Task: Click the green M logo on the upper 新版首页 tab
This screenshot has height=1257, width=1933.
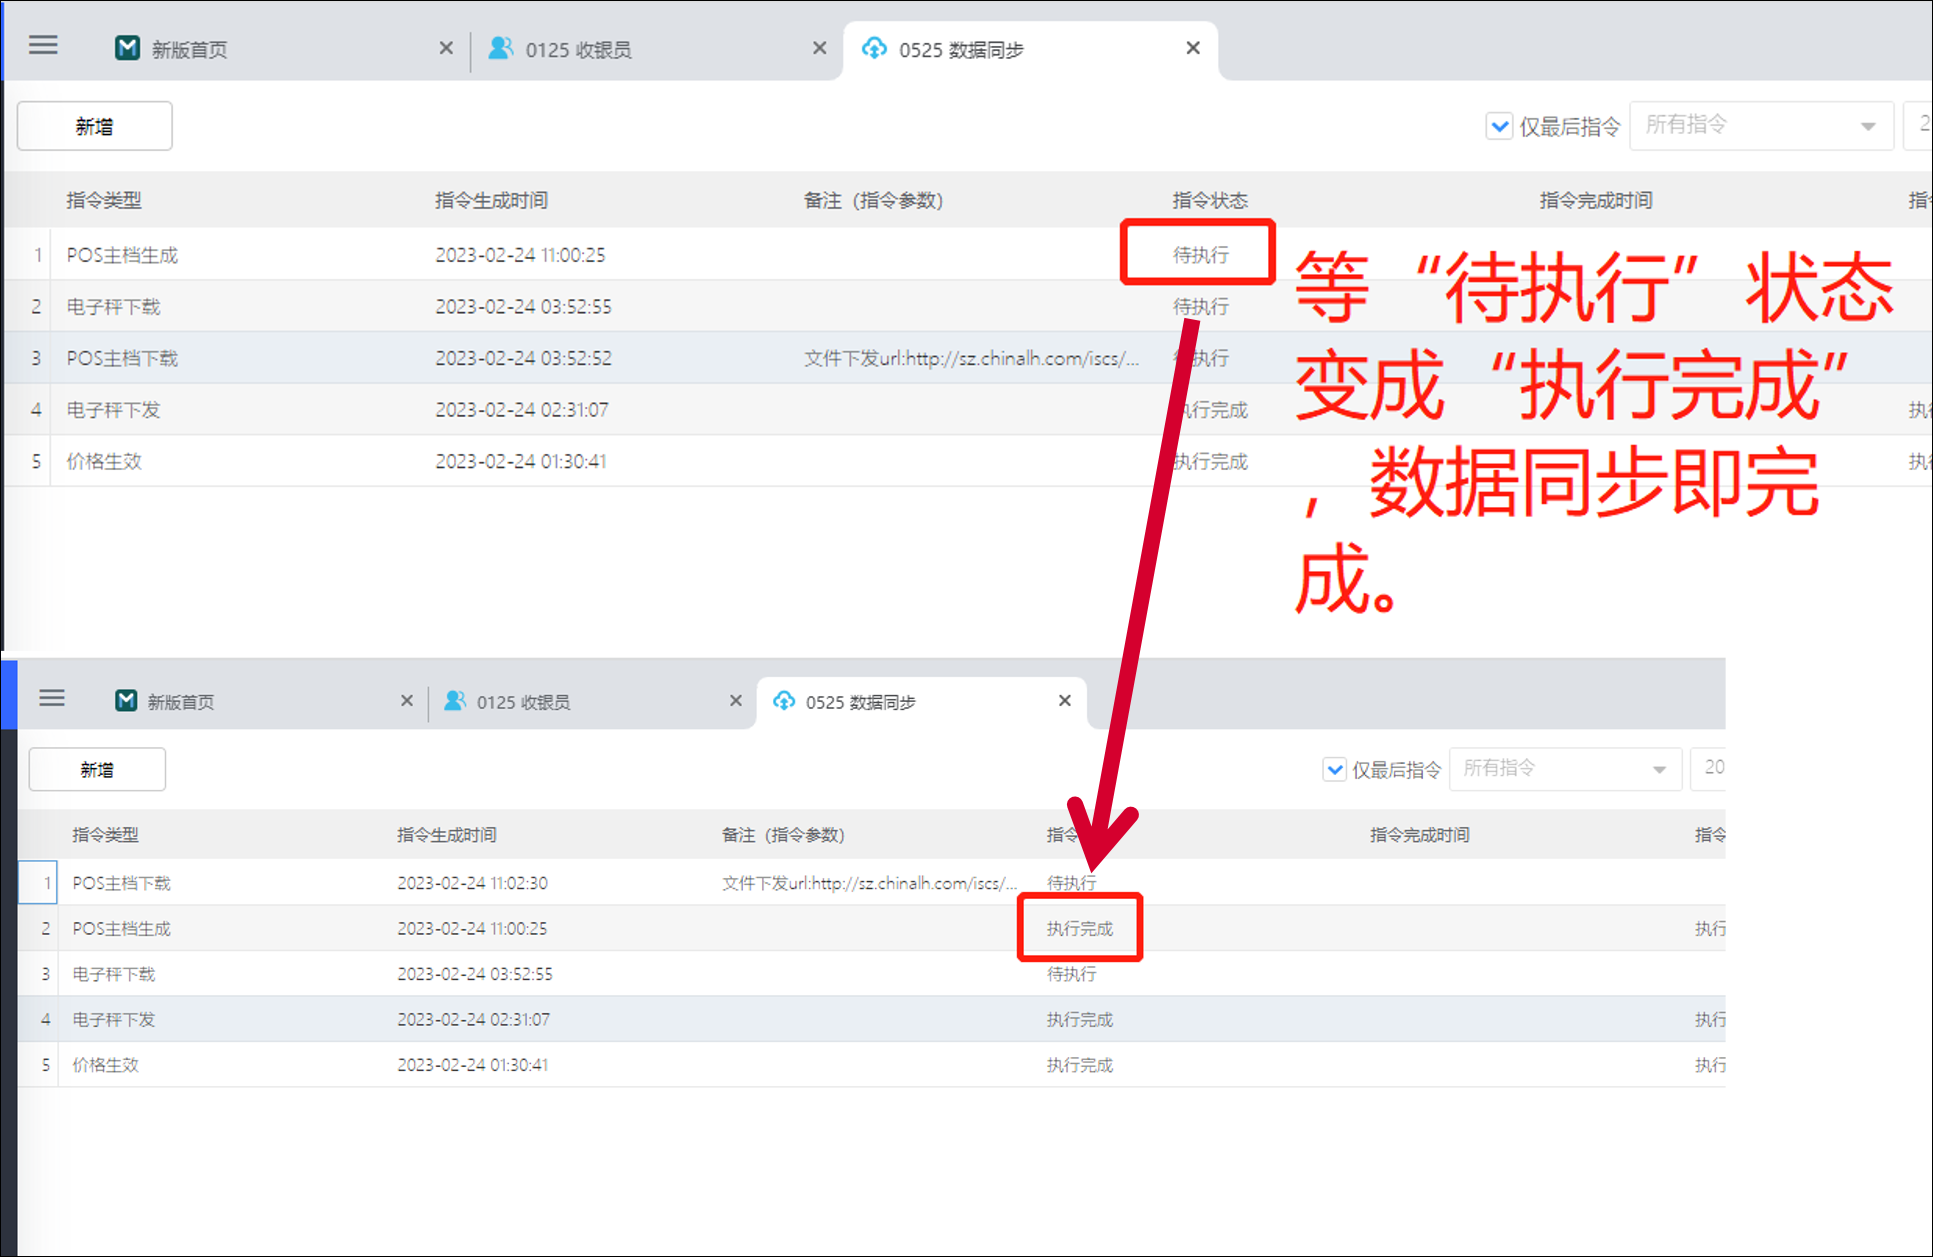Action: (x=127, y=48)
